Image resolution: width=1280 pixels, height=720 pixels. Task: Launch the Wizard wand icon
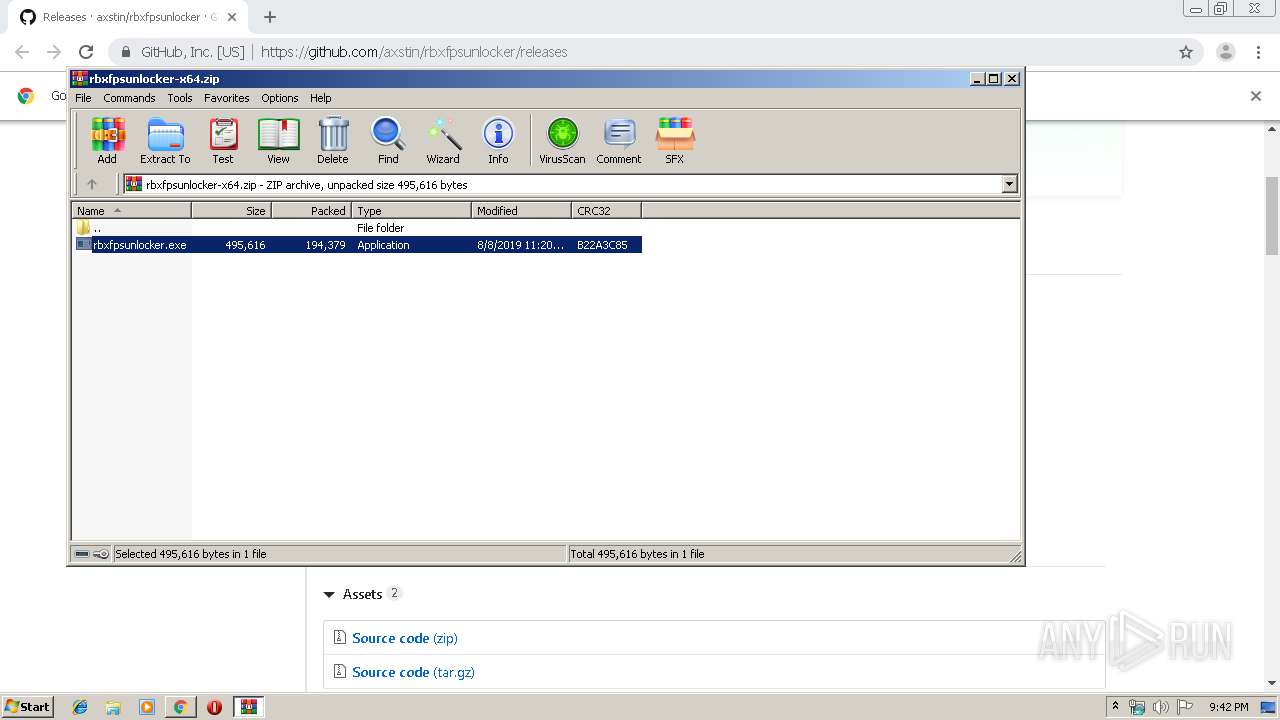(x=443, y=140)
